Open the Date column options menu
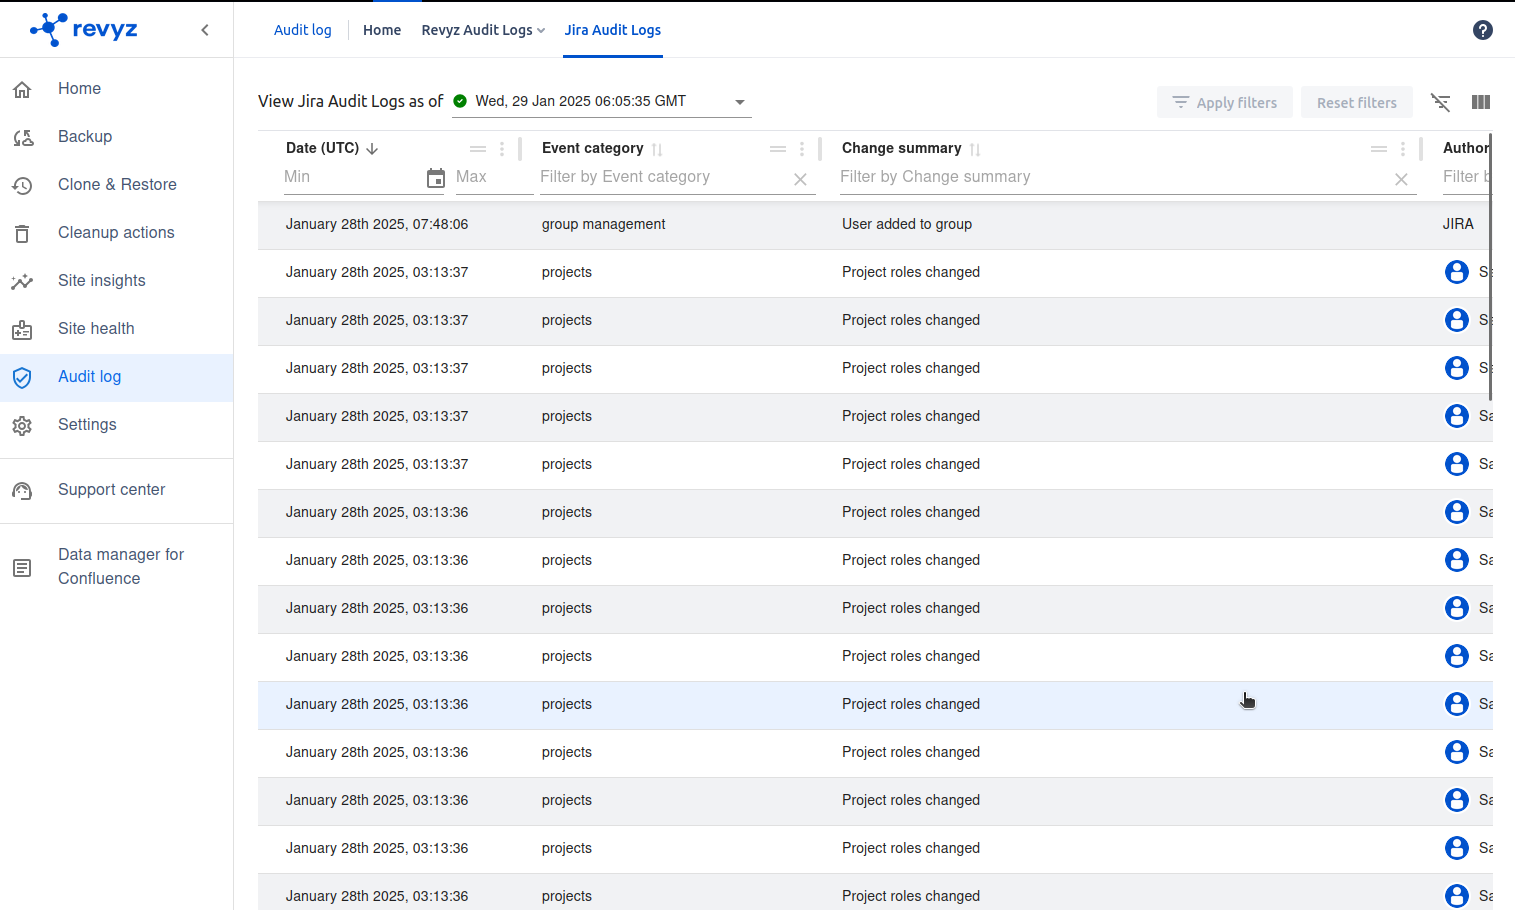The width and height of the screenshot is (1515, 910). point(502,149)
